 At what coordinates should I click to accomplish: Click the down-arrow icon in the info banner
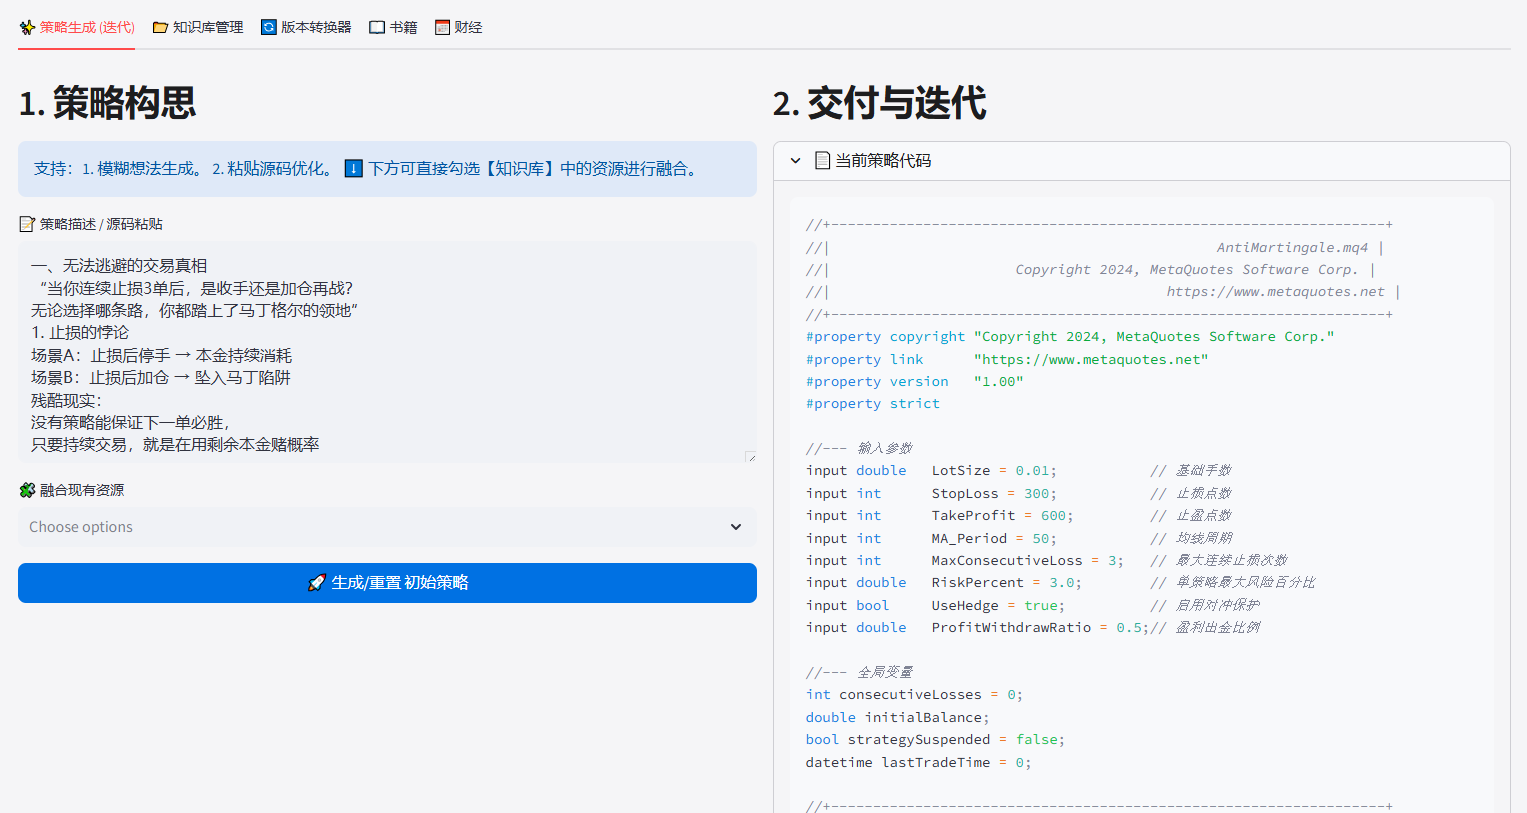[x=353, y=168]
